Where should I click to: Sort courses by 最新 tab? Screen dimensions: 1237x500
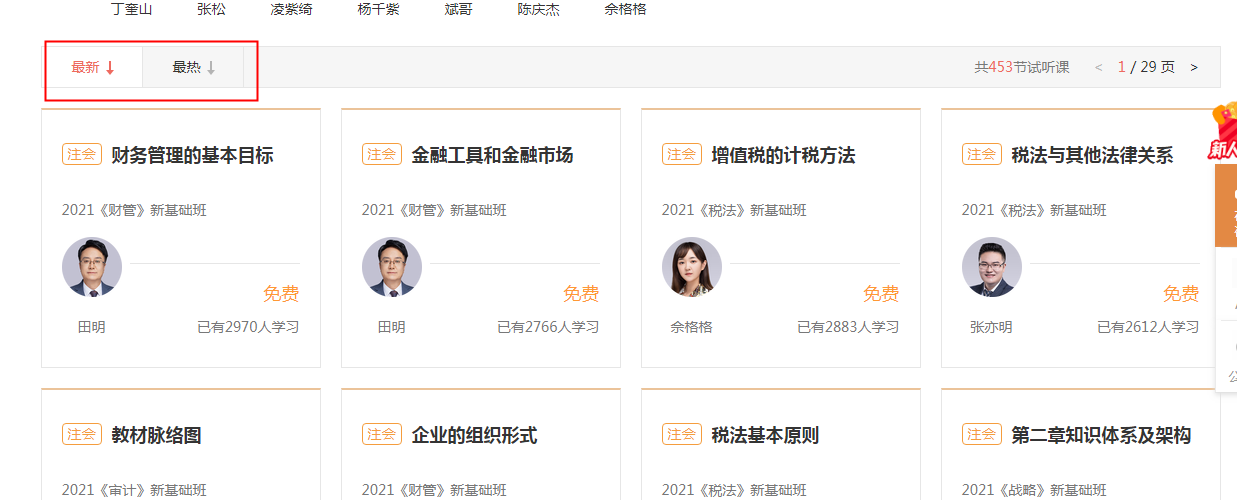tap(93, 68)
